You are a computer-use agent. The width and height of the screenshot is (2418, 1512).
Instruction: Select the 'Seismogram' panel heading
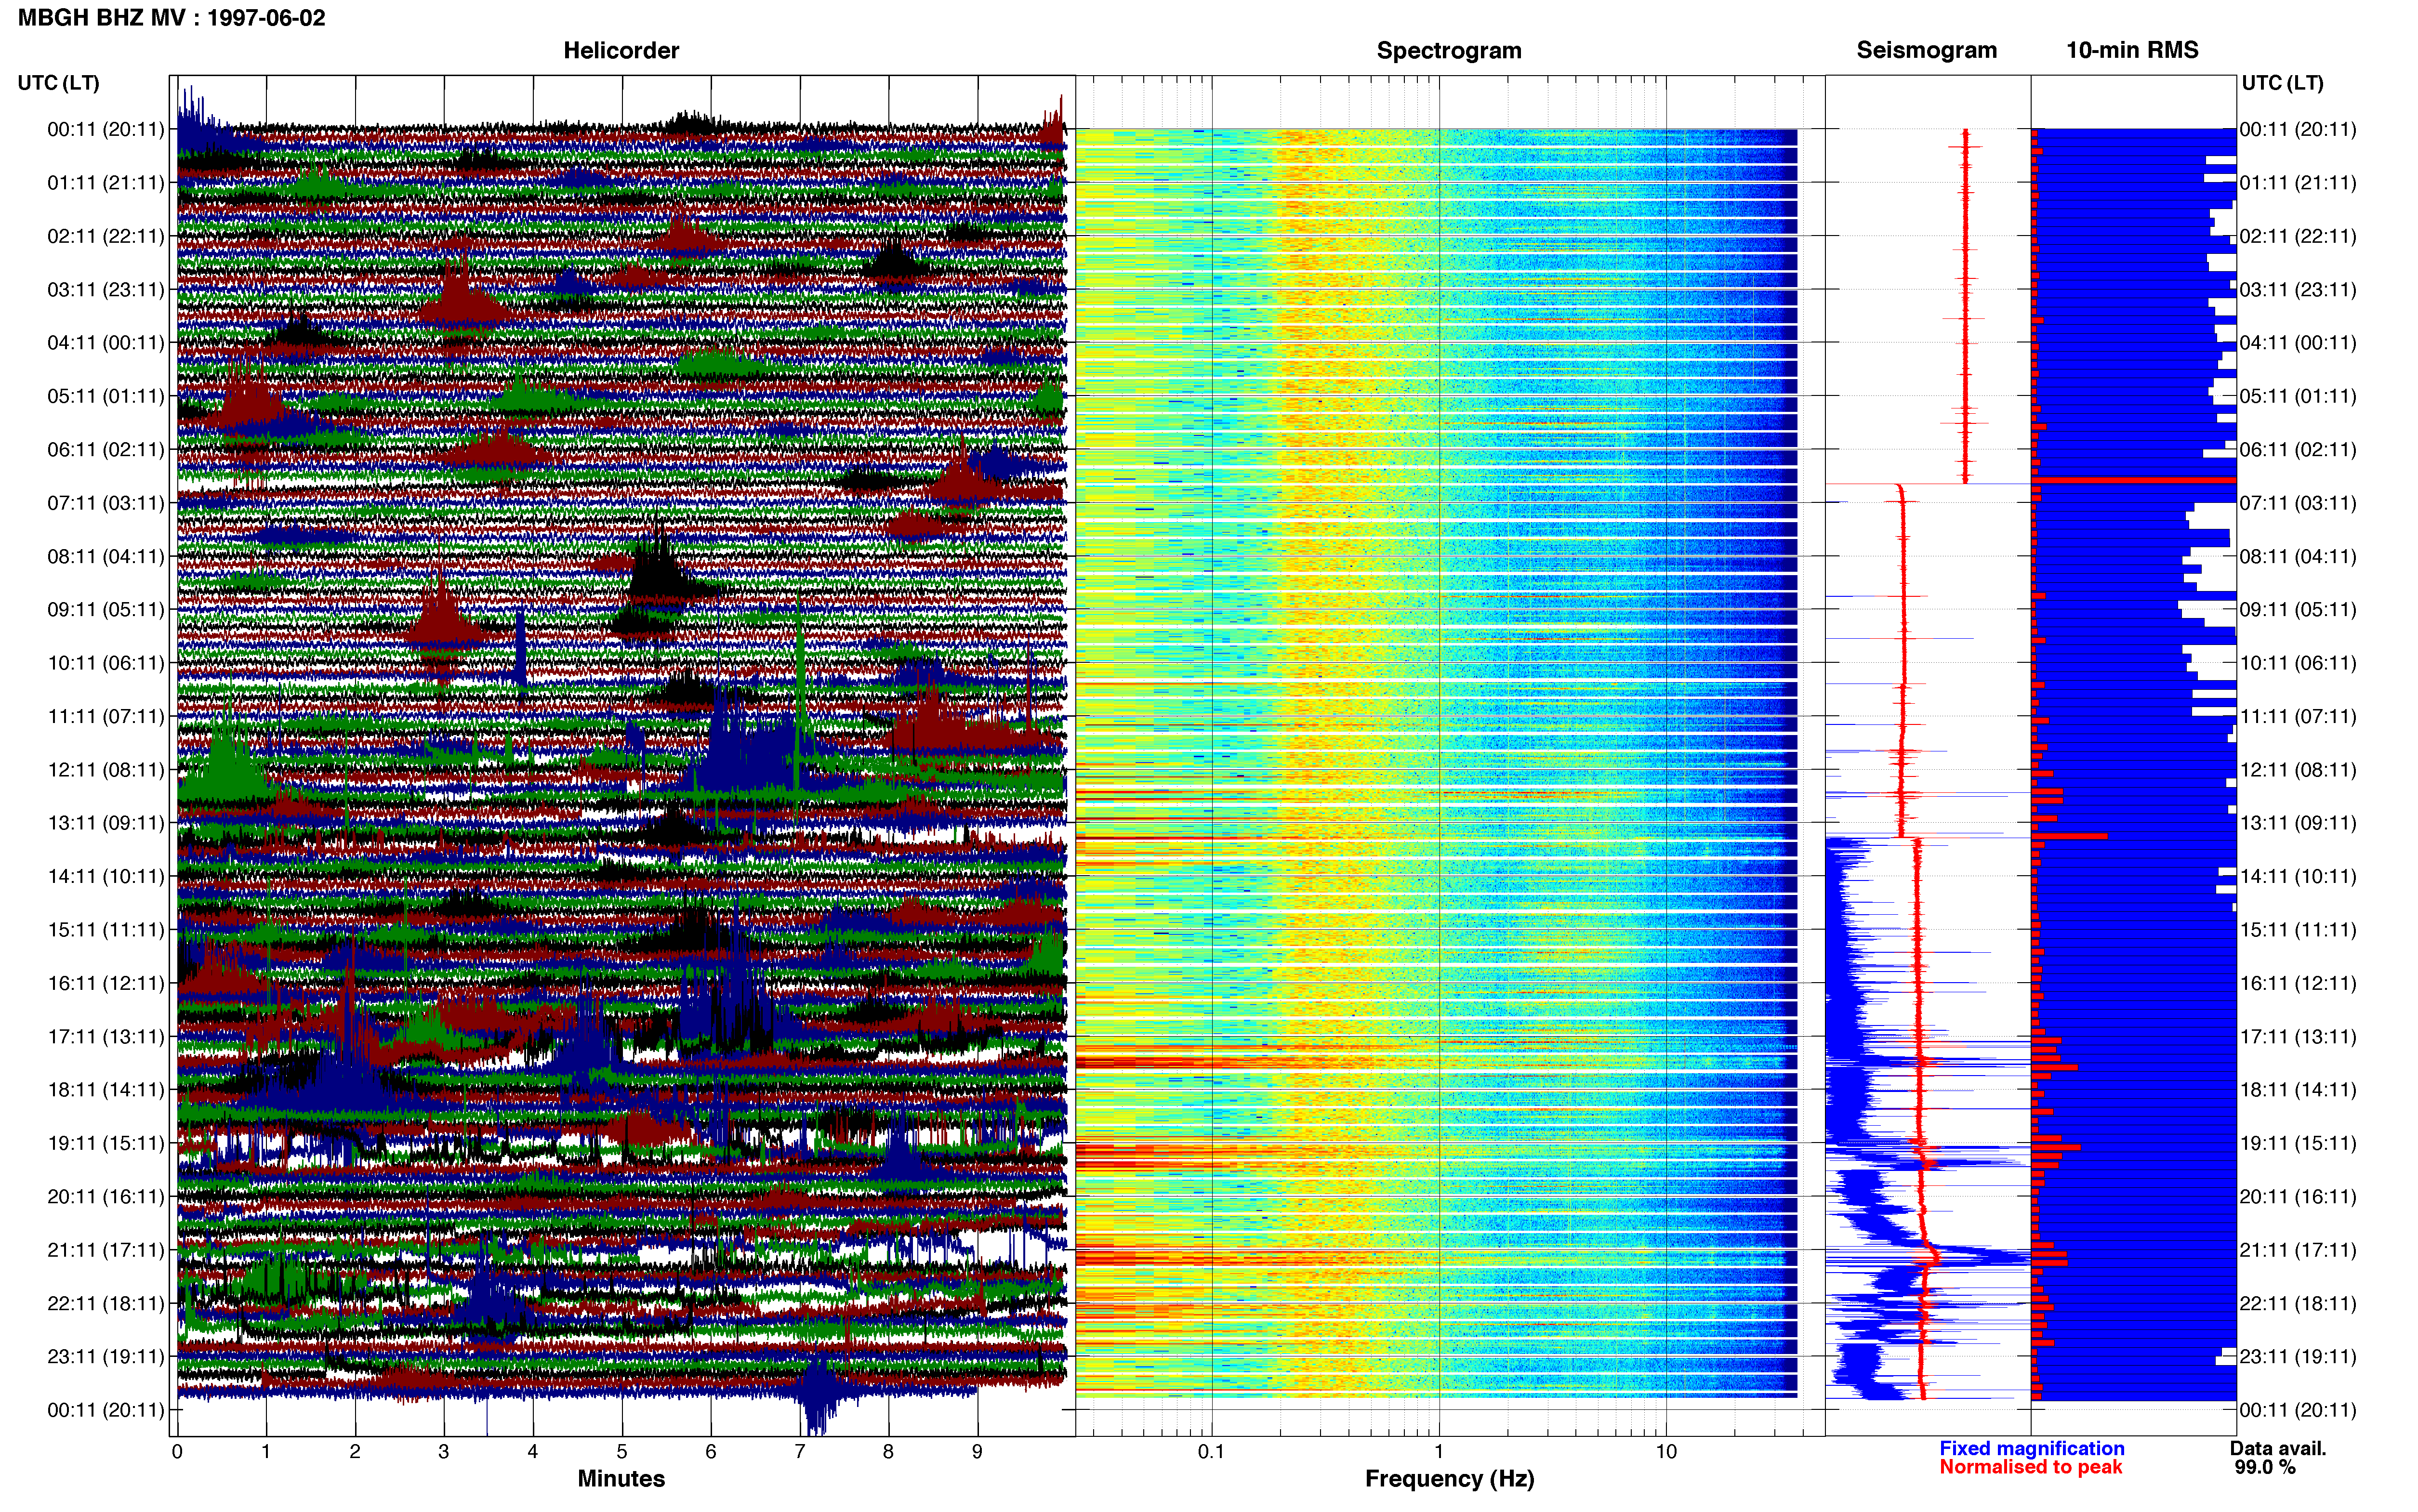coord(1927,51)
